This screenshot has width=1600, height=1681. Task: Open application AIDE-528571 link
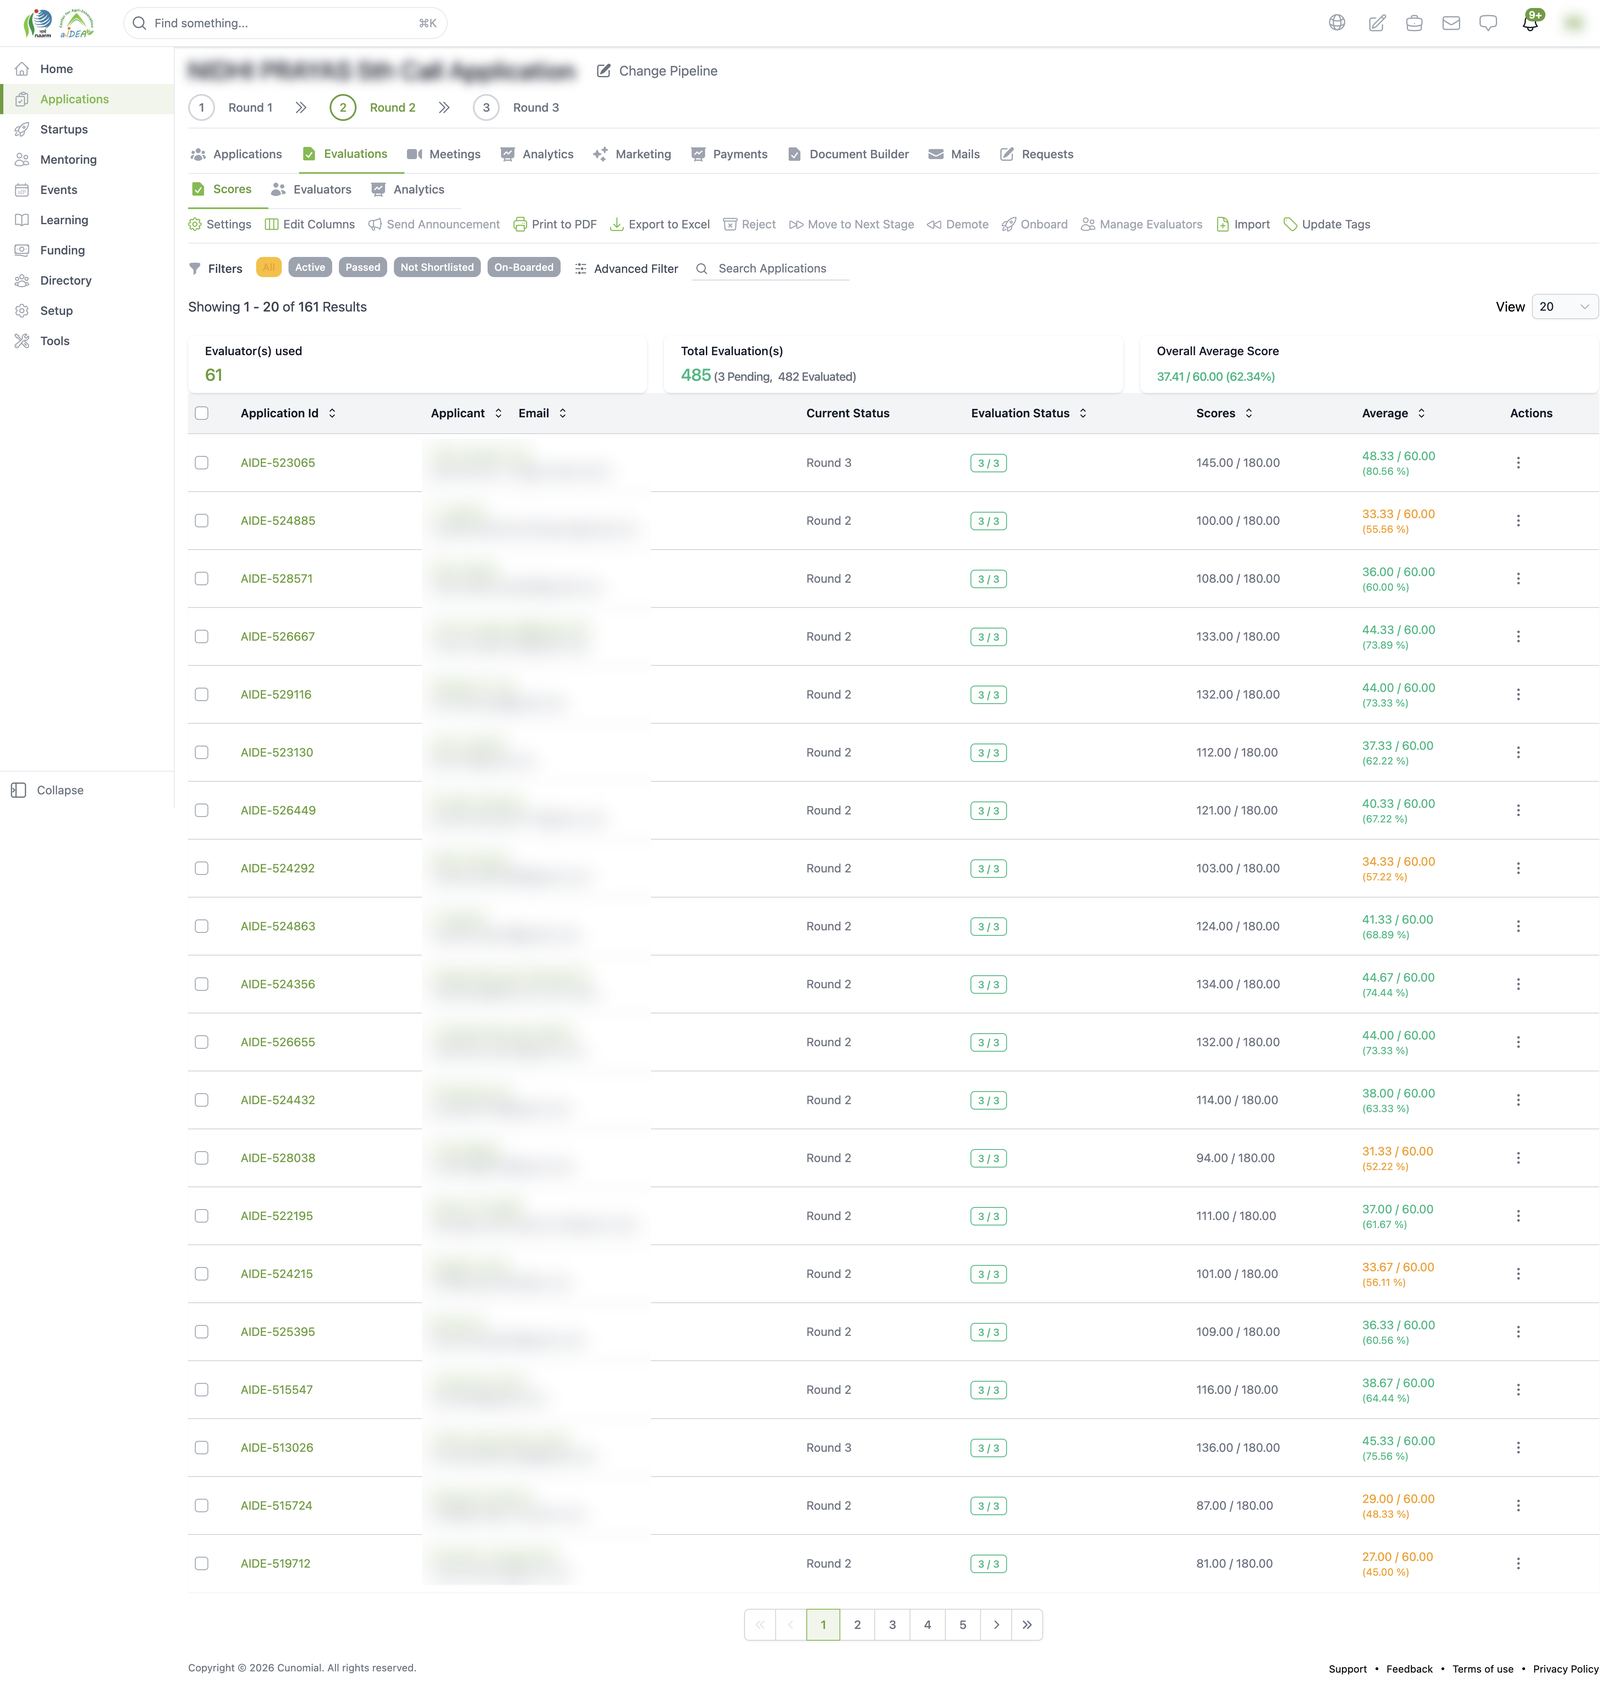click(x=277, y=579)
